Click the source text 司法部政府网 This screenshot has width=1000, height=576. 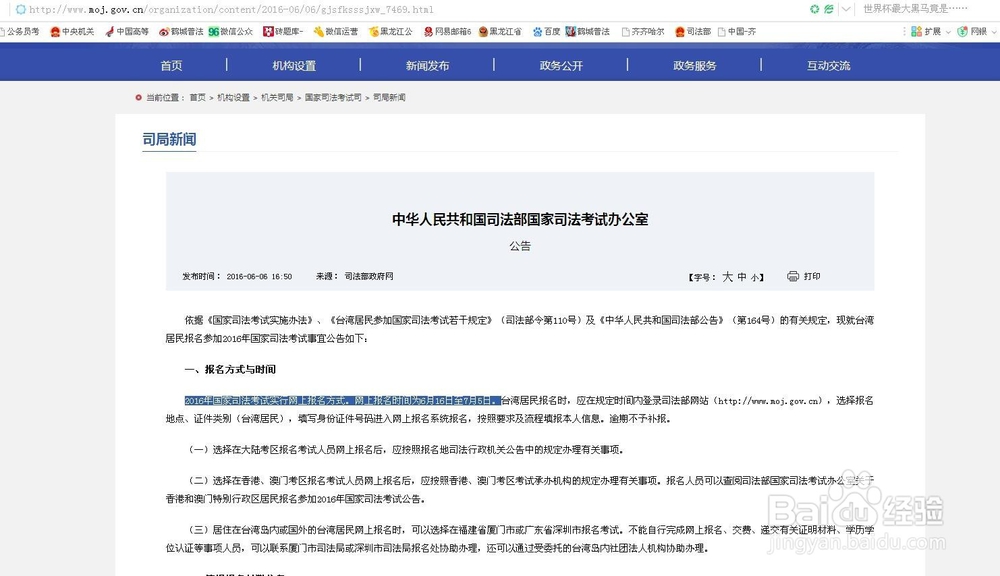369,276
